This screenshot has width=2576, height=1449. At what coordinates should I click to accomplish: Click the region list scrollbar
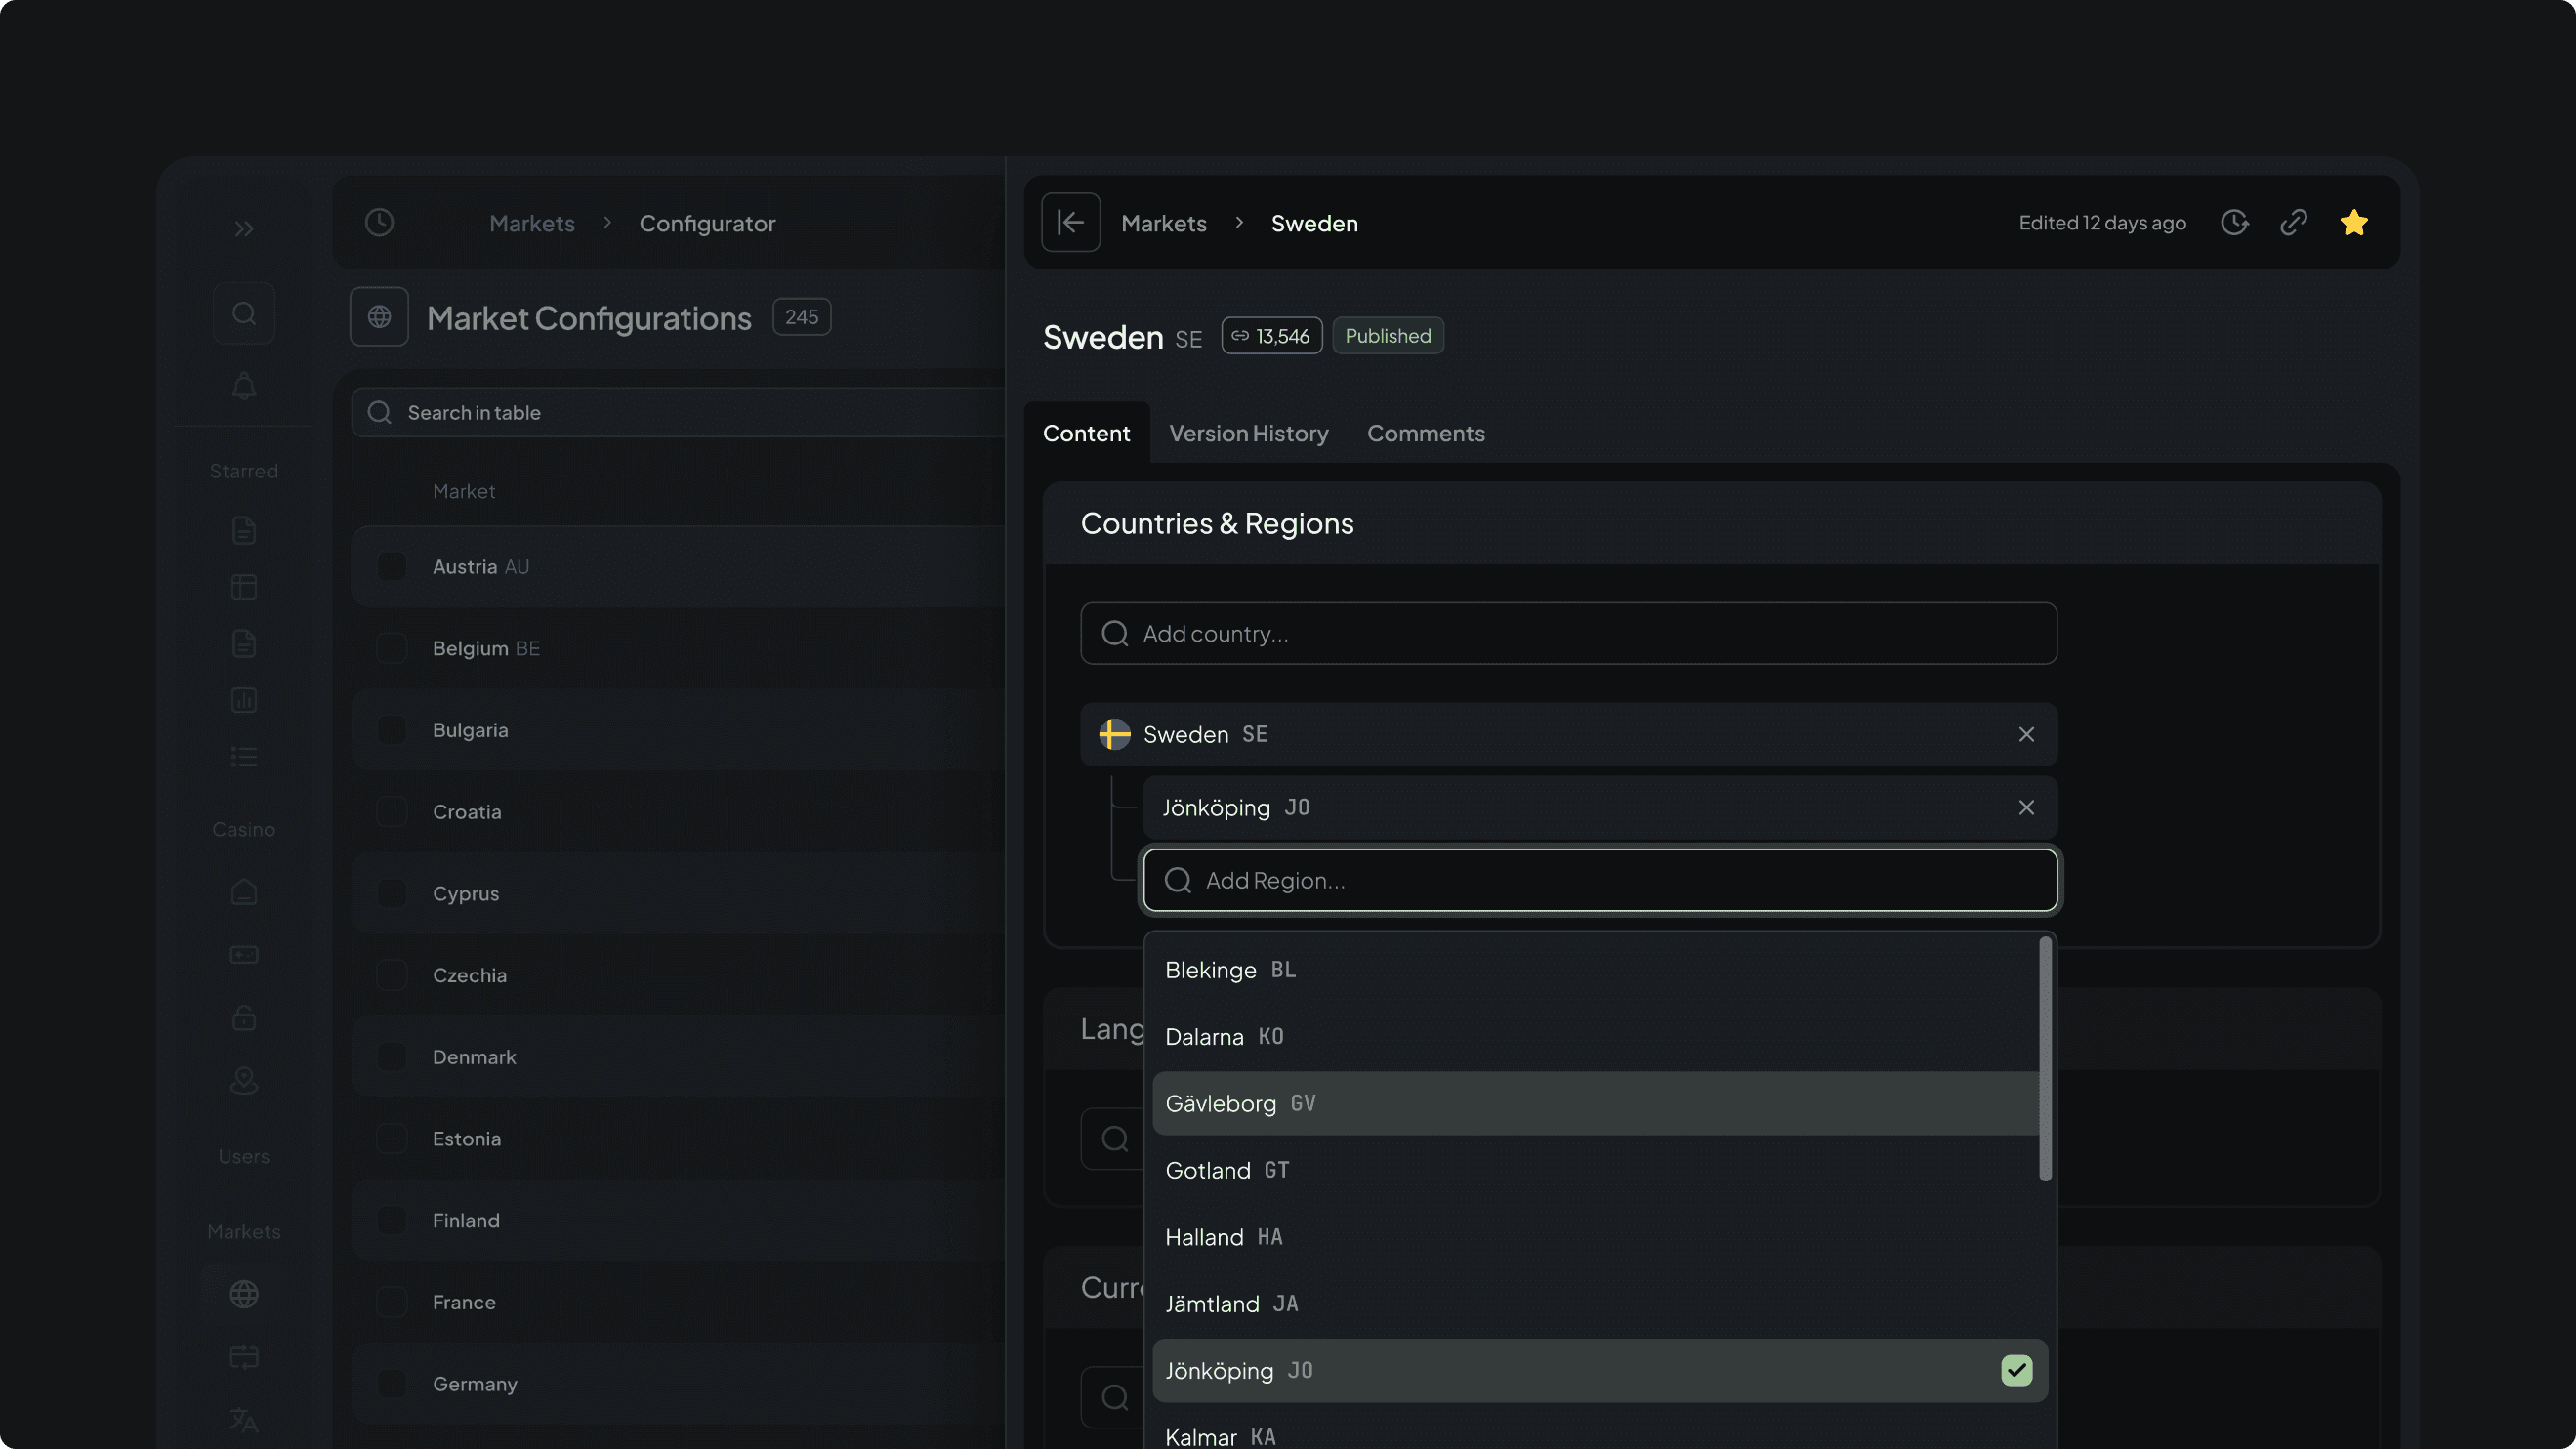coord(2045,1058)
